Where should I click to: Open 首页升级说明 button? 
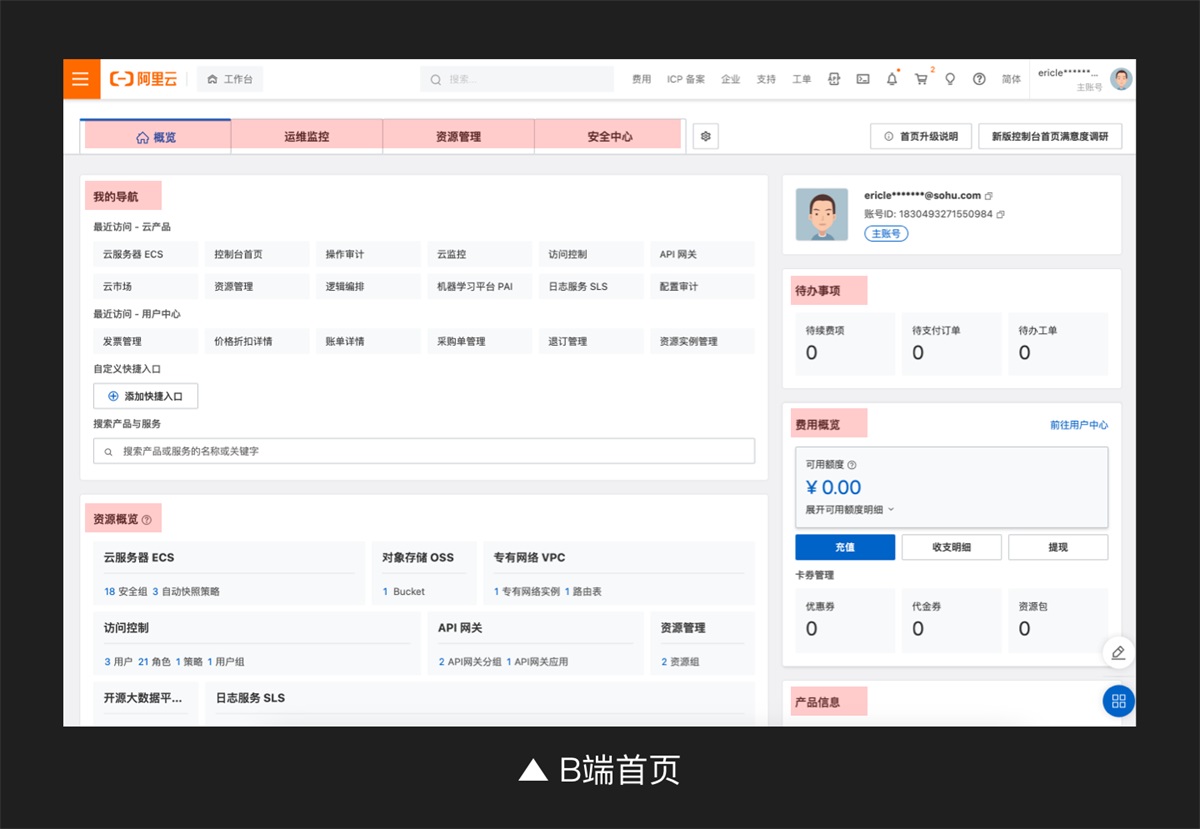tap(921, 137)
